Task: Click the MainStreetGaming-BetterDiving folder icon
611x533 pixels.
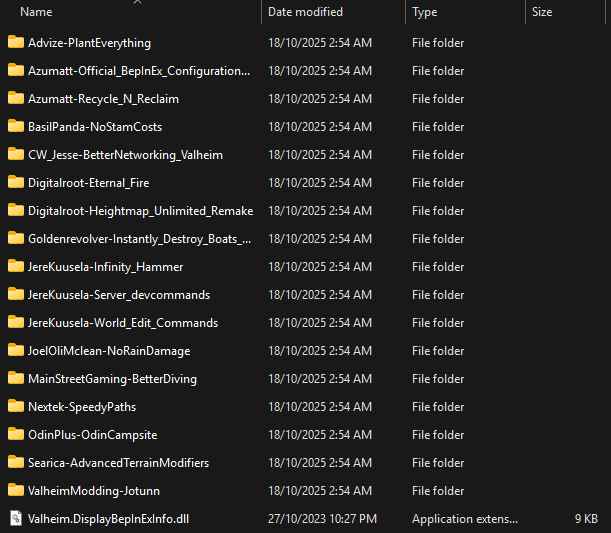Action: [16, 378]
